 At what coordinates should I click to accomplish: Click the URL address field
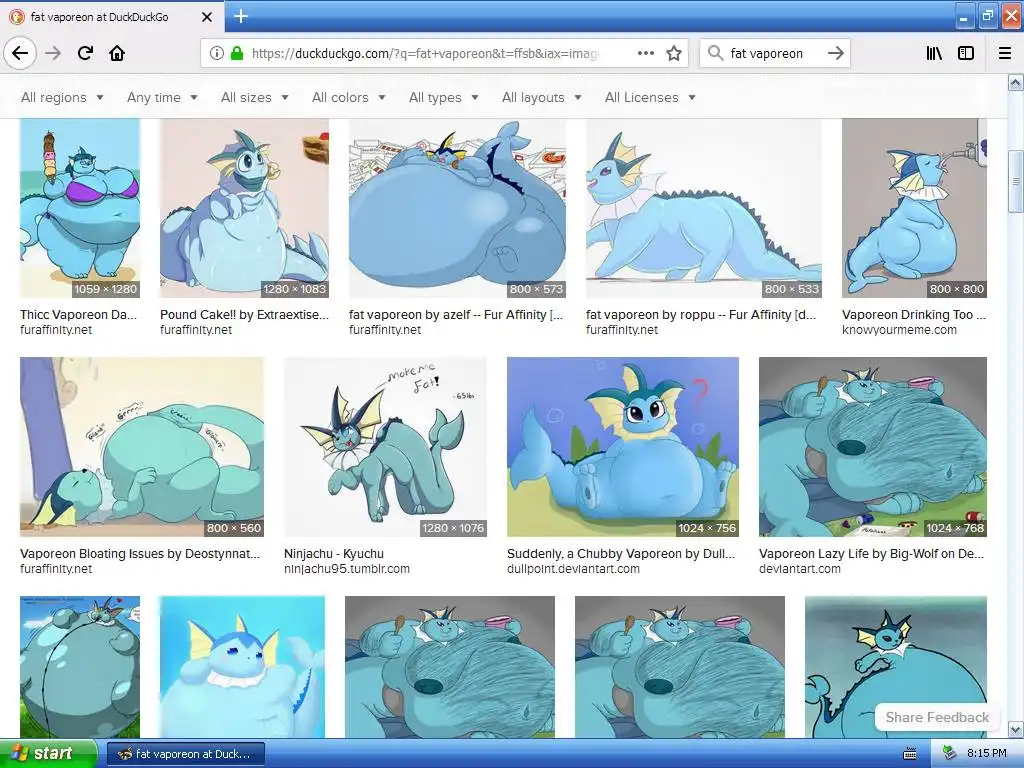pyautogui.click(x=424, y=54)
